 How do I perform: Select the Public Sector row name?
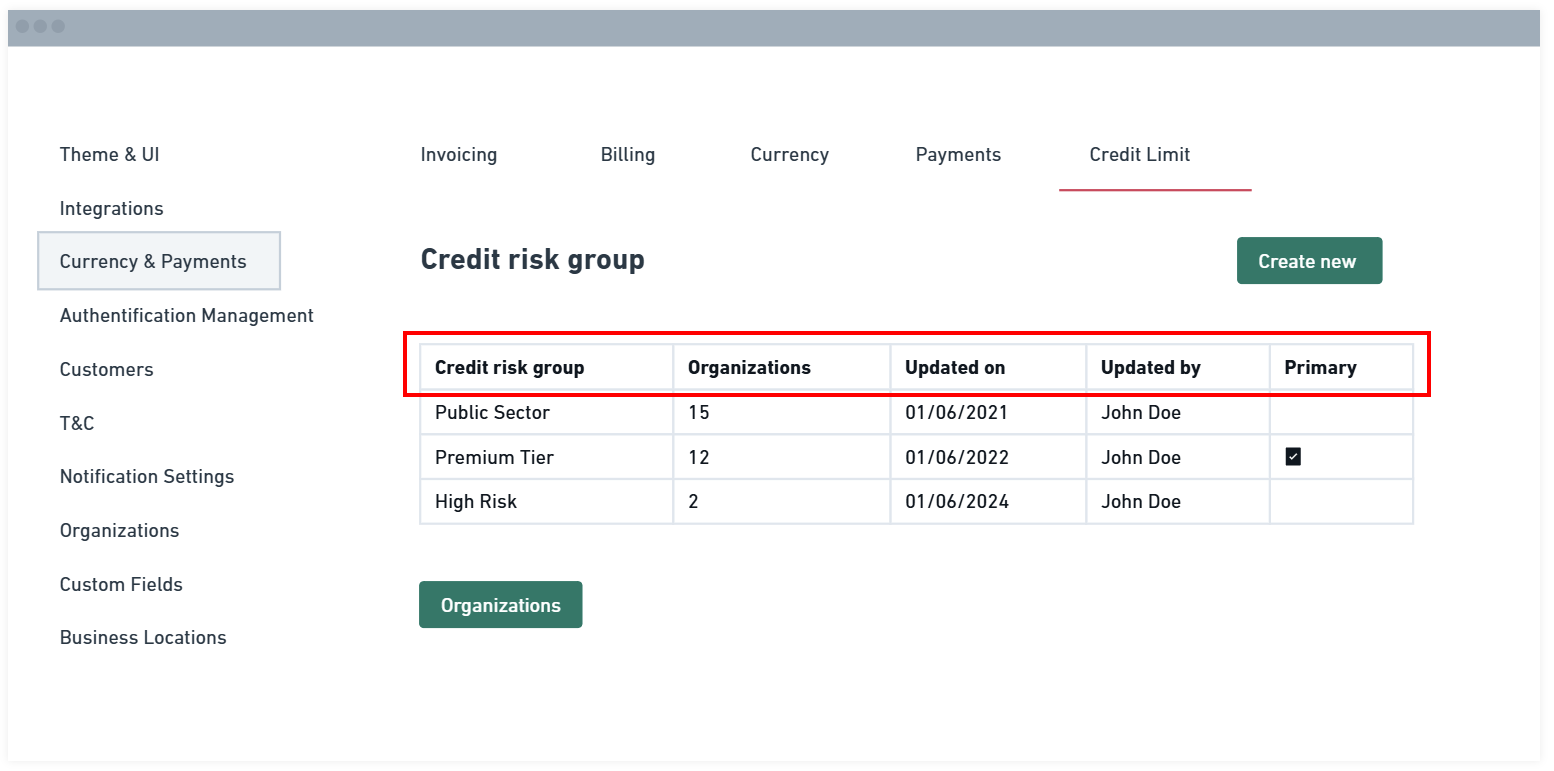pos(492,412)
